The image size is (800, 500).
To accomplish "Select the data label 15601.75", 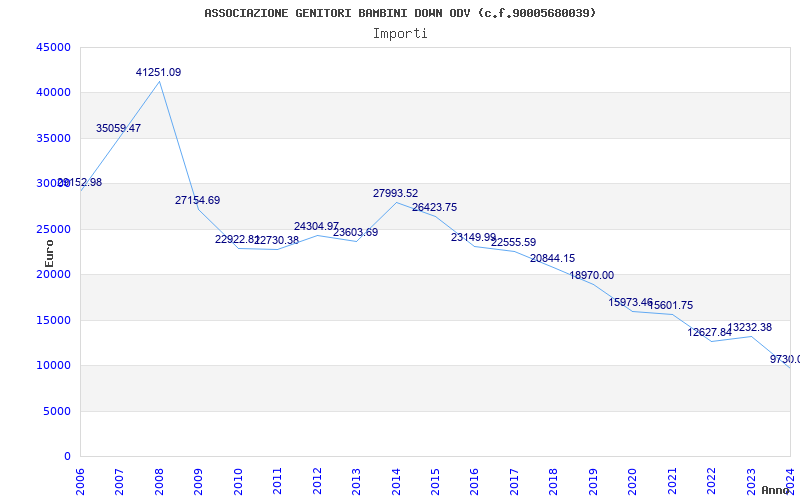I will 670,306.
